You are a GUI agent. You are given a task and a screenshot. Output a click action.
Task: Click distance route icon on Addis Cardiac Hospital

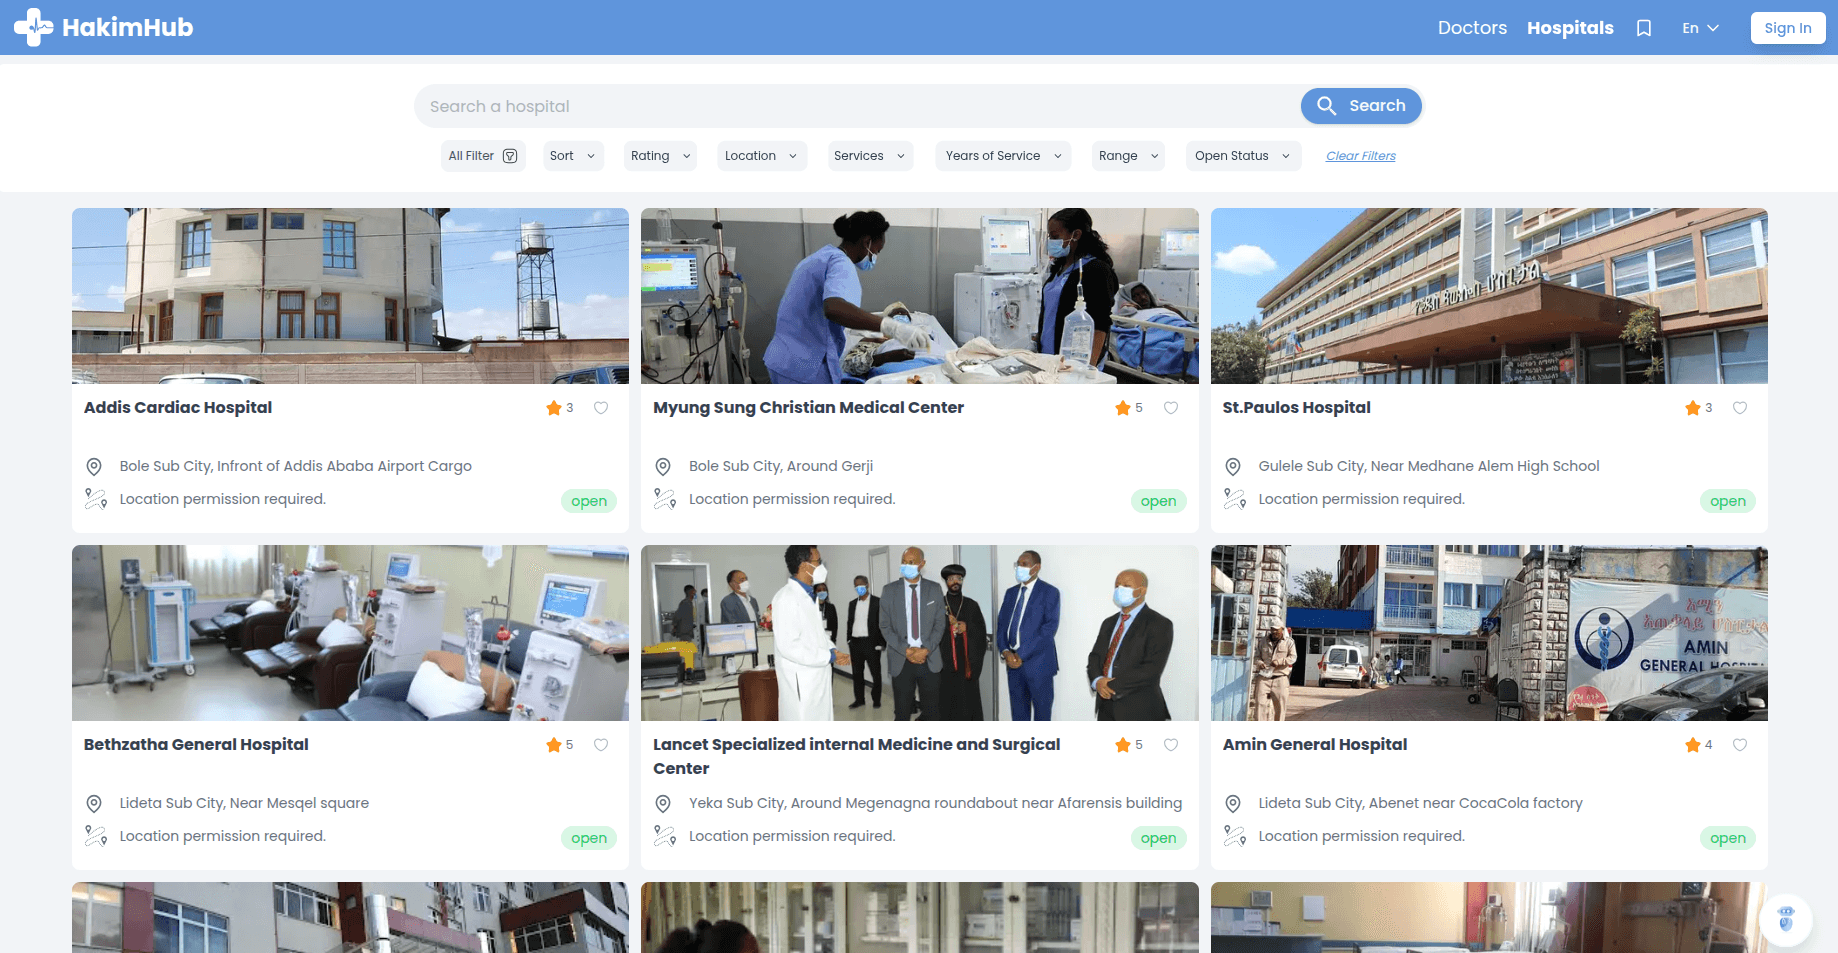pos(96,499)
